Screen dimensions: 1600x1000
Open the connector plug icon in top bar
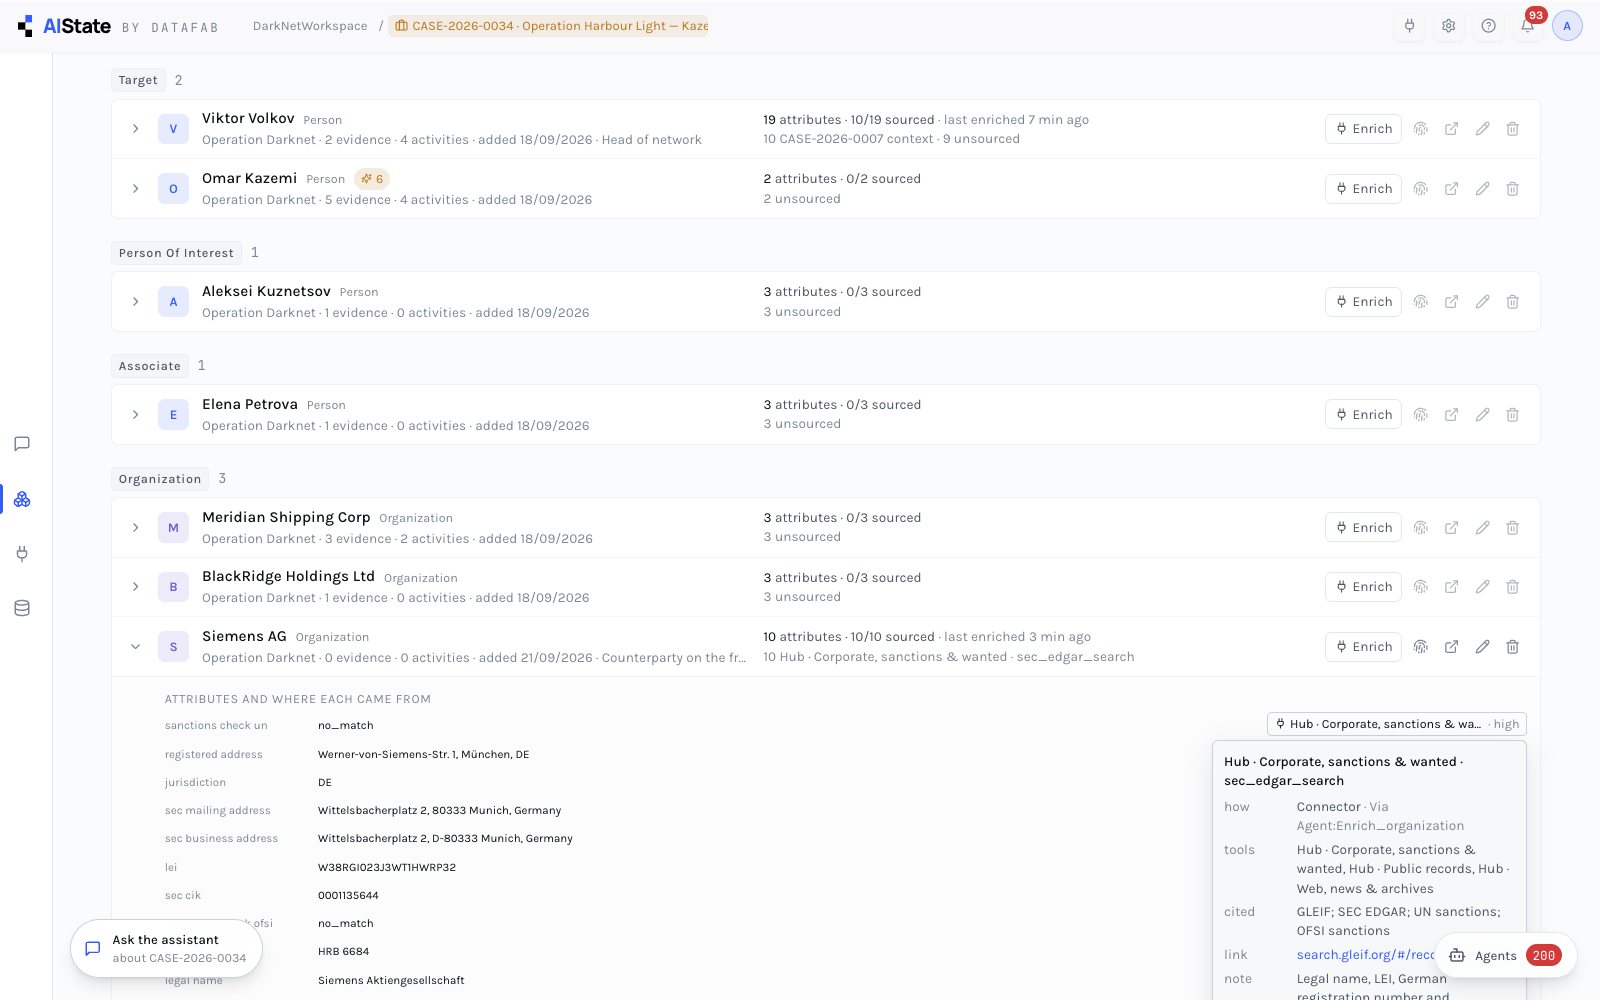tap(1409, 26)
